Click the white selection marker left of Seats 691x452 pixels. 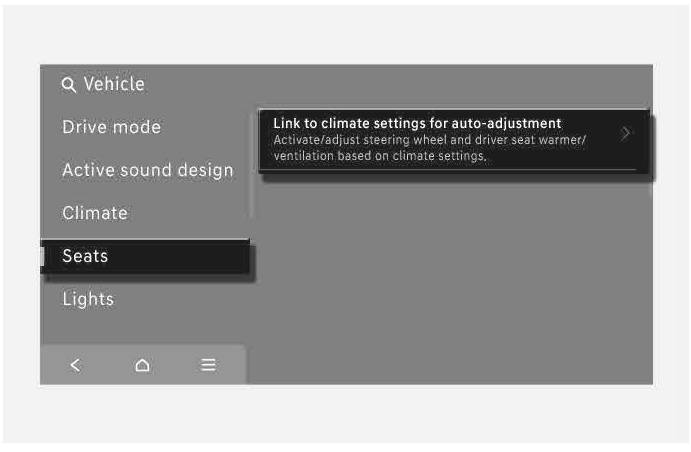click(x=42, y=256)
